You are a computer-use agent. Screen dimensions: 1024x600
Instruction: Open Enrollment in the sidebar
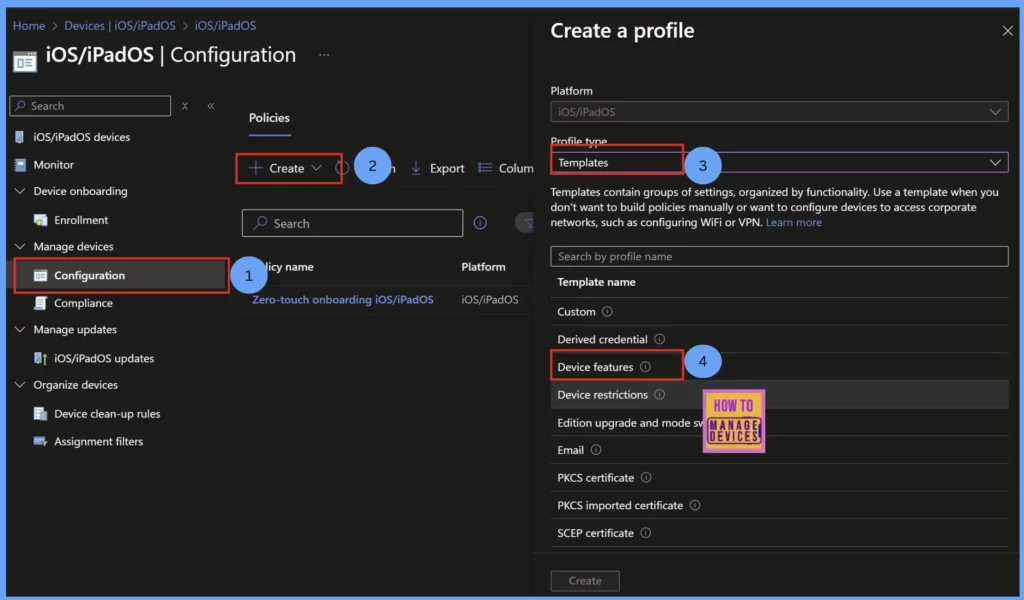[x=81, y=220]
